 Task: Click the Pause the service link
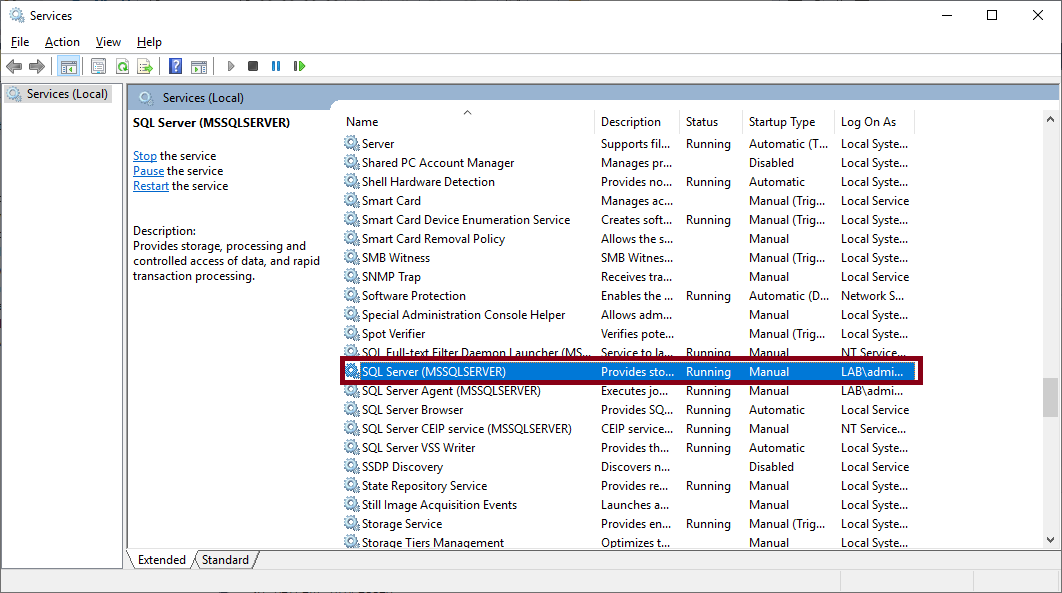[x=148, y=171]
